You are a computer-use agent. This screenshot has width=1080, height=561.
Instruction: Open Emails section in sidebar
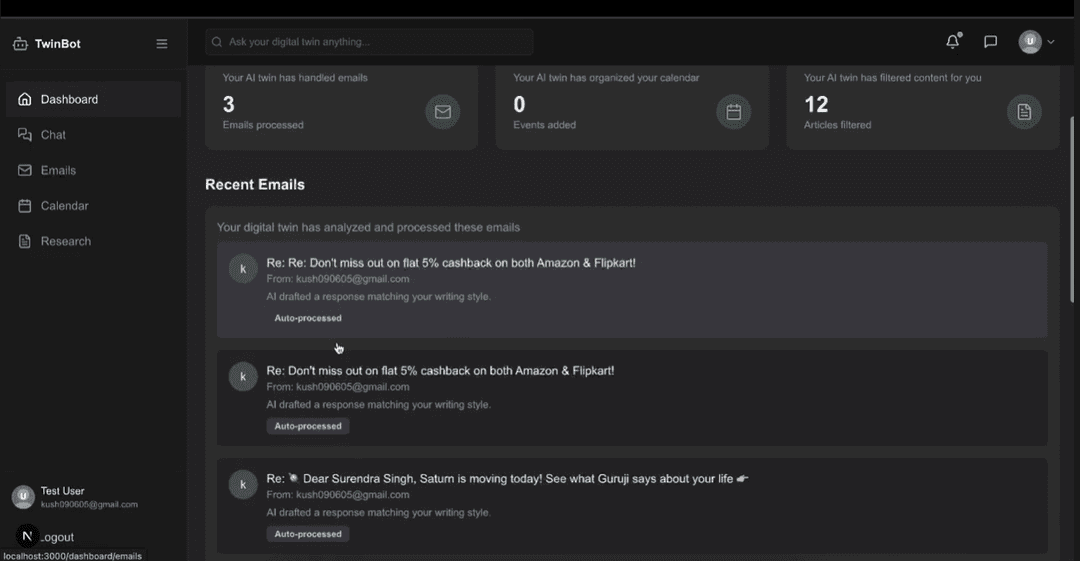point(58,171)
